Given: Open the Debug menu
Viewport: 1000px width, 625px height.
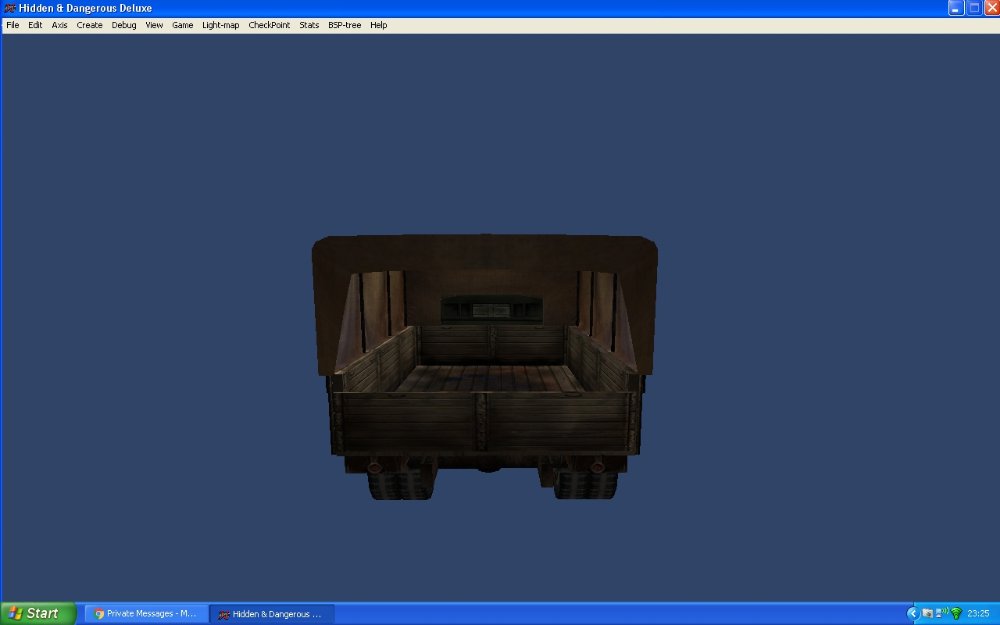Looking at the screenshot, I should (124, 25).
